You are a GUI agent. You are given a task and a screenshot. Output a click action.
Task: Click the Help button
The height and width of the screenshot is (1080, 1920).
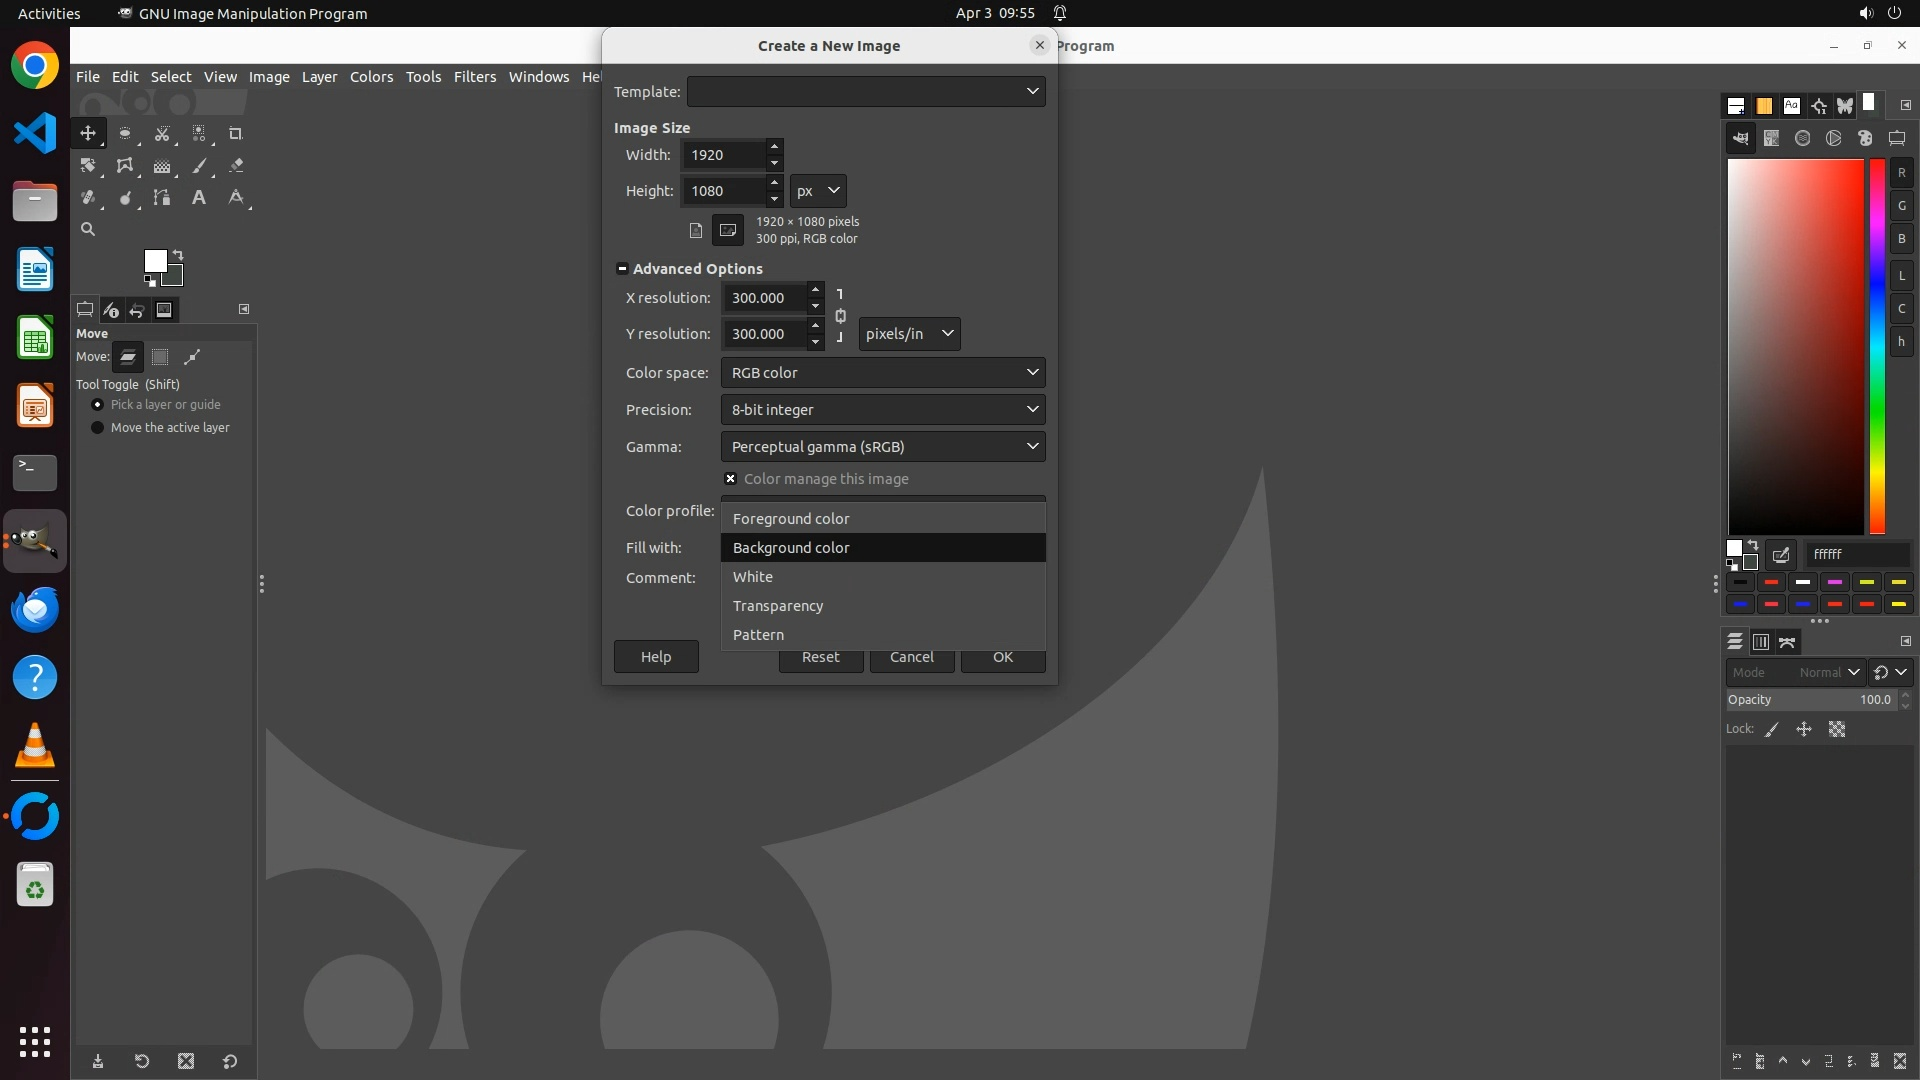656,657
